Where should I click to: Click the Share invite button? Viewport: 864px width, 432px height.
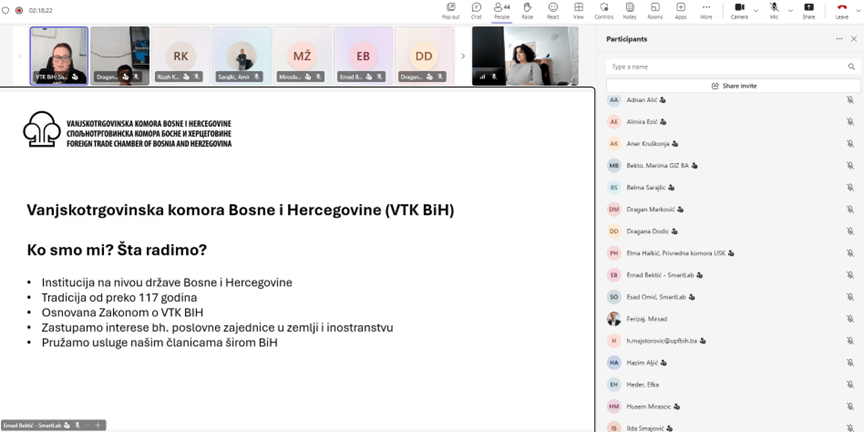point(733,86)
